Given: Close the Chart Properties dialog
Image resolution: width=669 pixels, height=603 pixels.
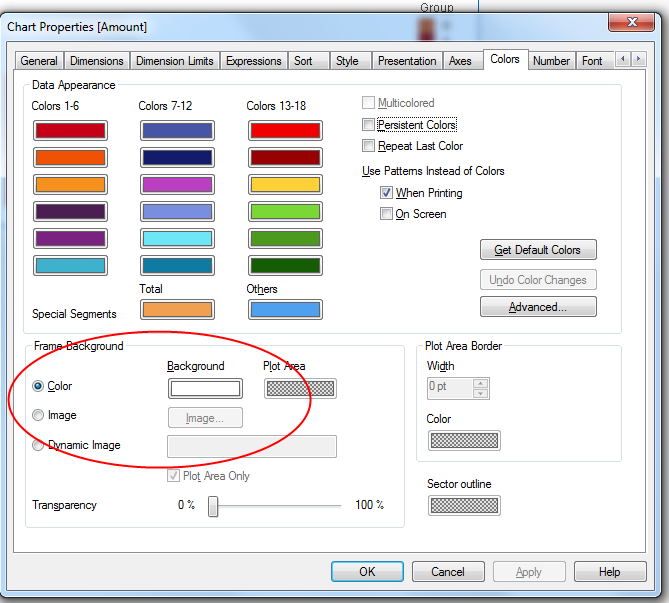Looking at the screenshot, I should [x=631, y=22].
